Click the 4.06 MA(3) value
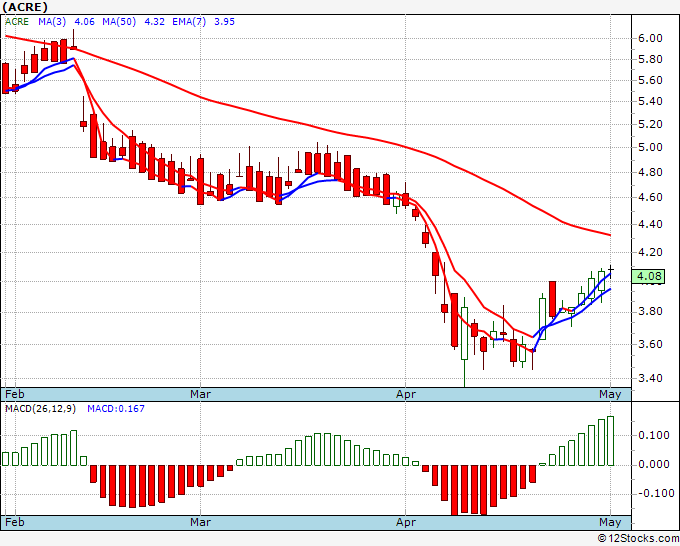The height and width of the screenshot is (546, 680). click(84, 22)
